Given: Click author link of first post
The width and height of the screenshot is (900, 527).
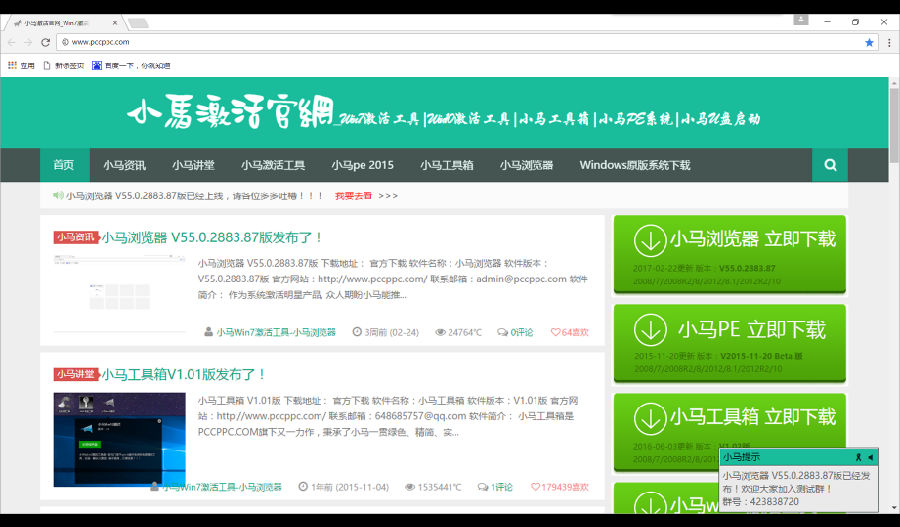Looking at the screenshot, I should tap(276, 332).
